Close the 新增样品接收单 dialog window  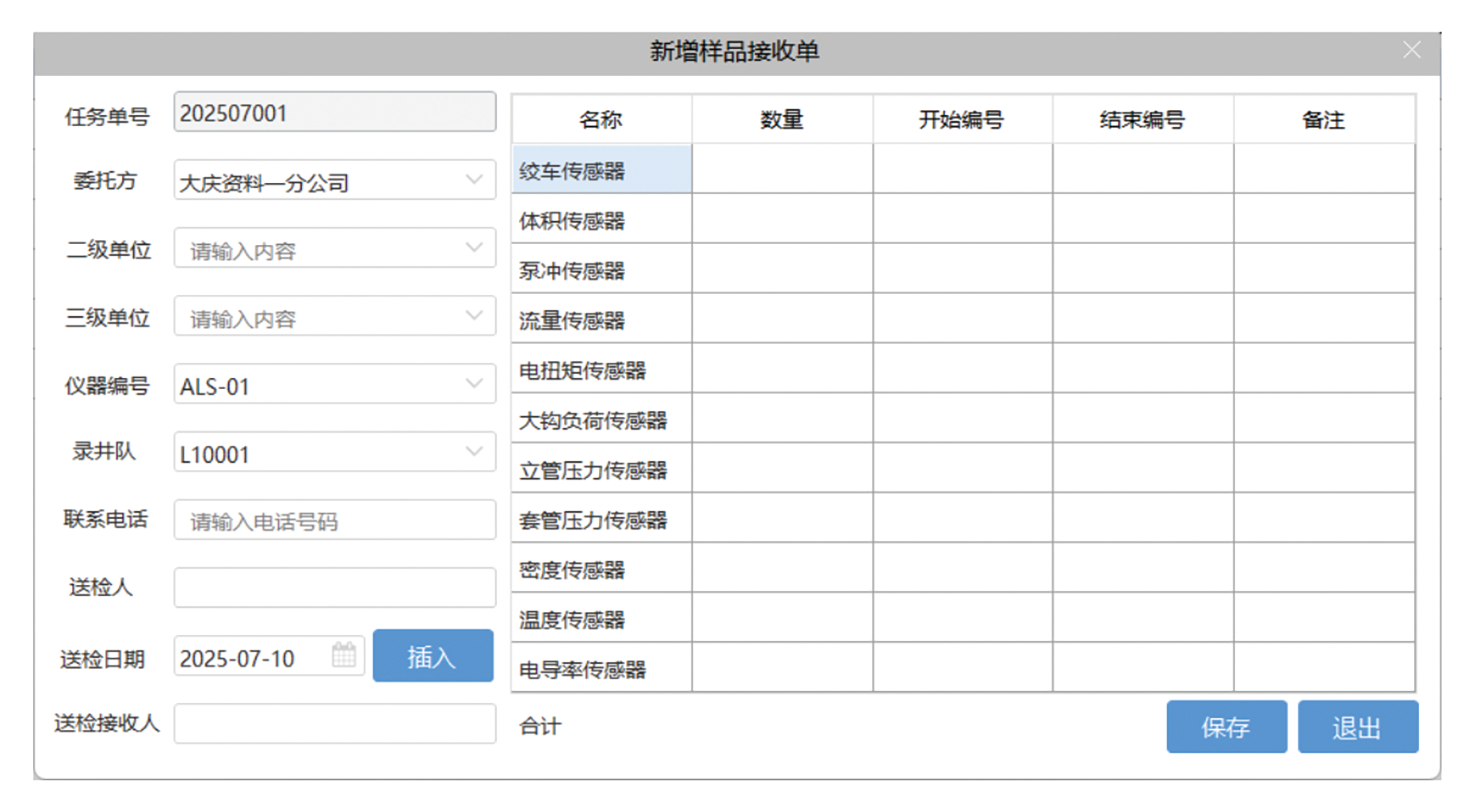pos(1412,51)
